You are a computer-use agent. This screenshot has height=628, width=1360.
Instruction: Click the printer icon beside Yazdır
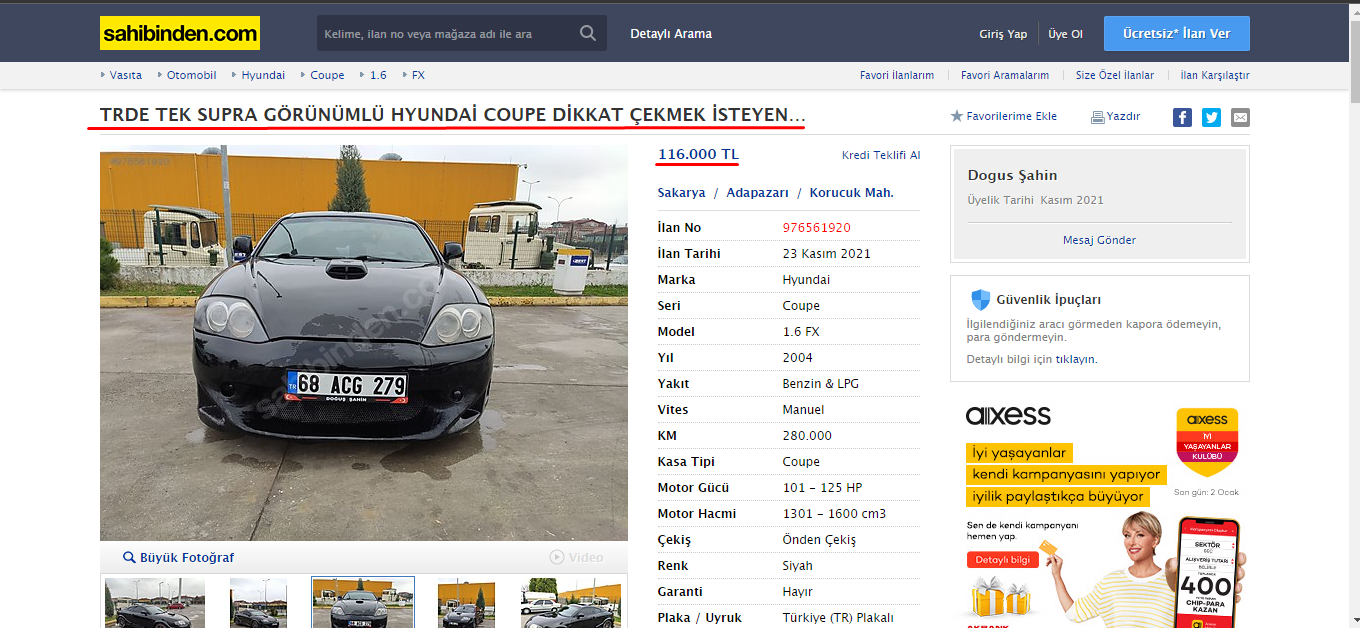1097,117
